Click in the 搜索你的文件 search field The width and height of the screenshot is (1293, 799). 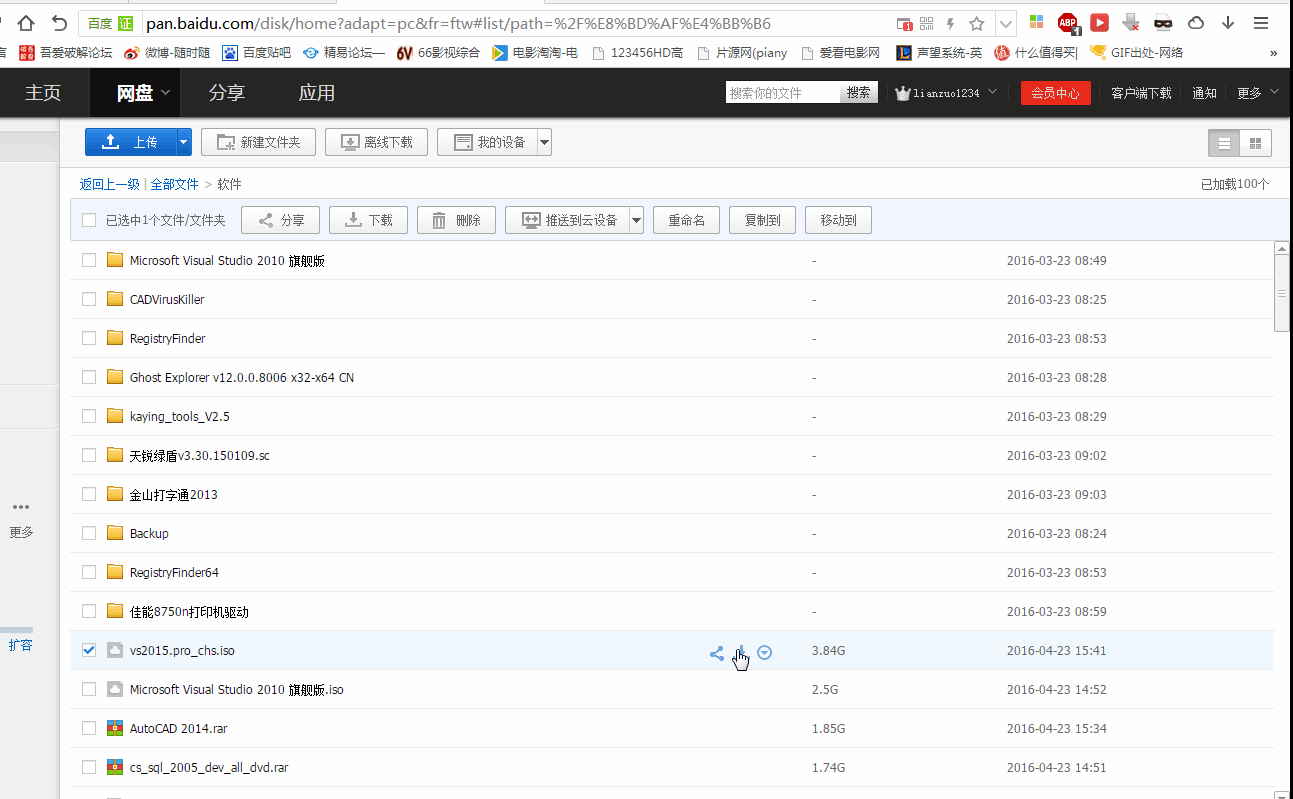point(782,93)
